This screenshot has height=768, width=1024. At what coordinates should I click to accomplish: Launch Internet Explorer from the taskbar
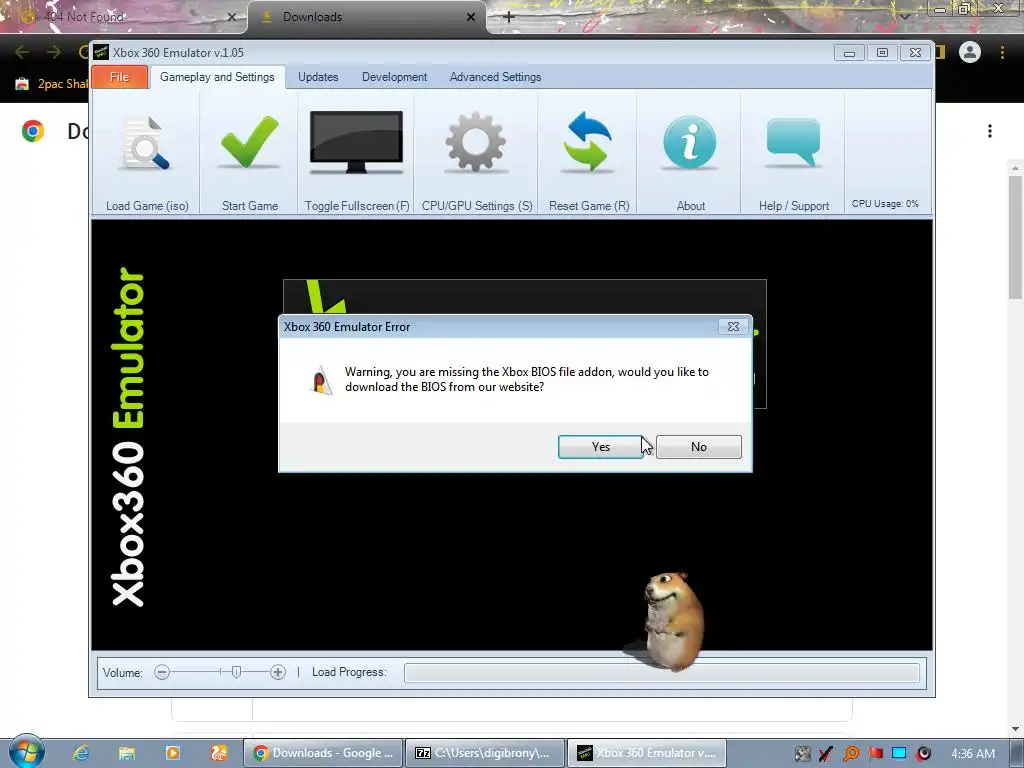click(81, 753)
